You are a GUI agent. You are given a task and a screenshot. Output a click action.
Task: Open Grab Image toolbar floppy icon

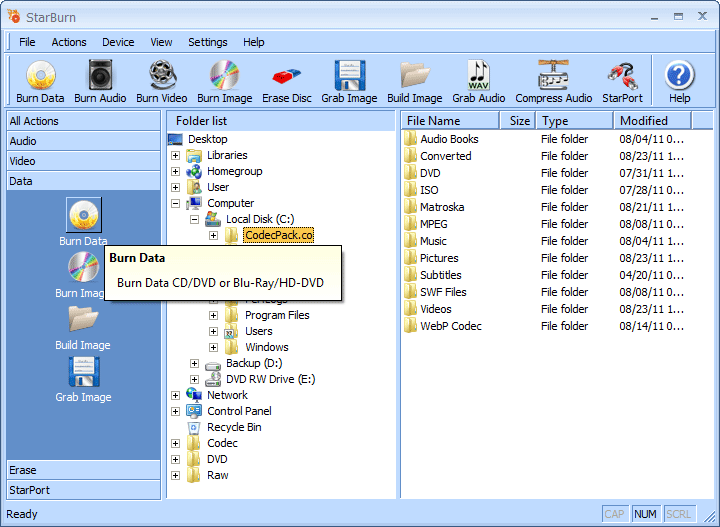349,75
